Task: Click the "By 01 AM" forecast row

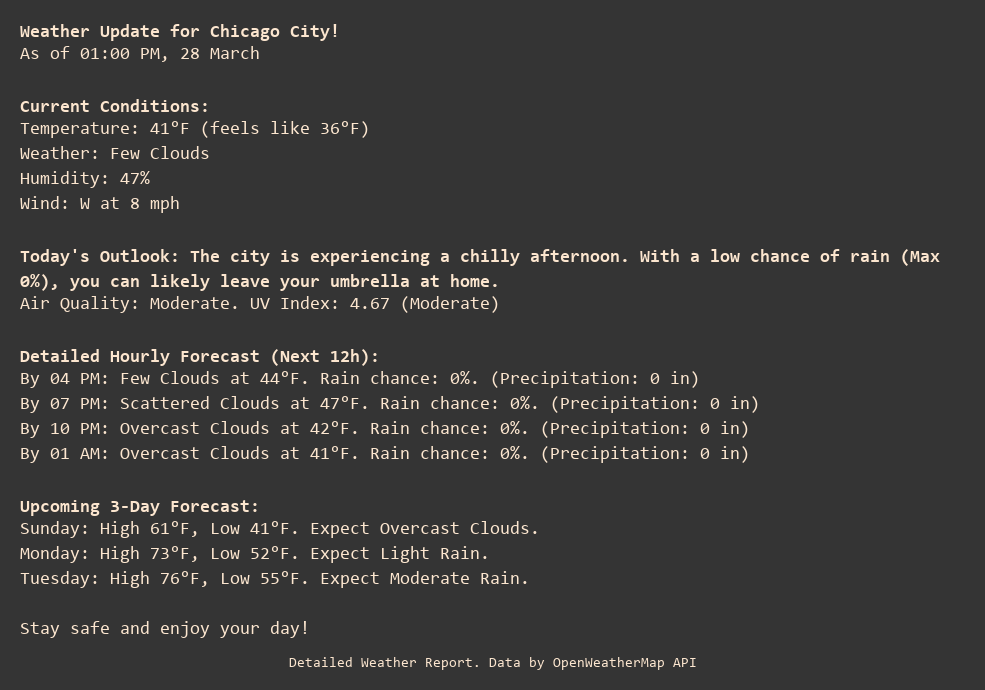Action: coord(385,453)
